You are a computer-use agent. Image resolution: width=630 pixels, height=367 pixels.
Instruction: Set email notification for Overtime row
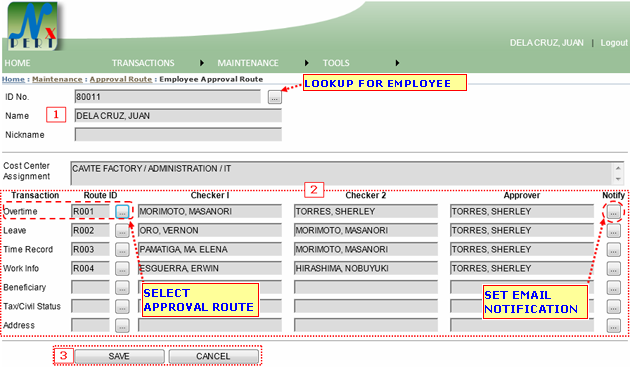(x=614, y=211)
